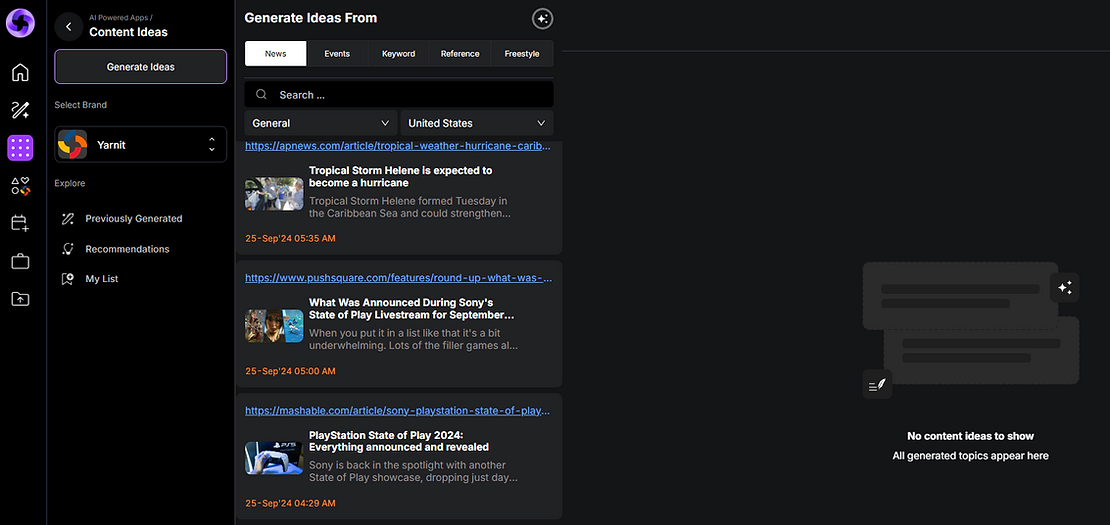Go back using the arrow beside Content Ideas
The height and width of the screenshot is (525, 1110).
tap(69, 27)
